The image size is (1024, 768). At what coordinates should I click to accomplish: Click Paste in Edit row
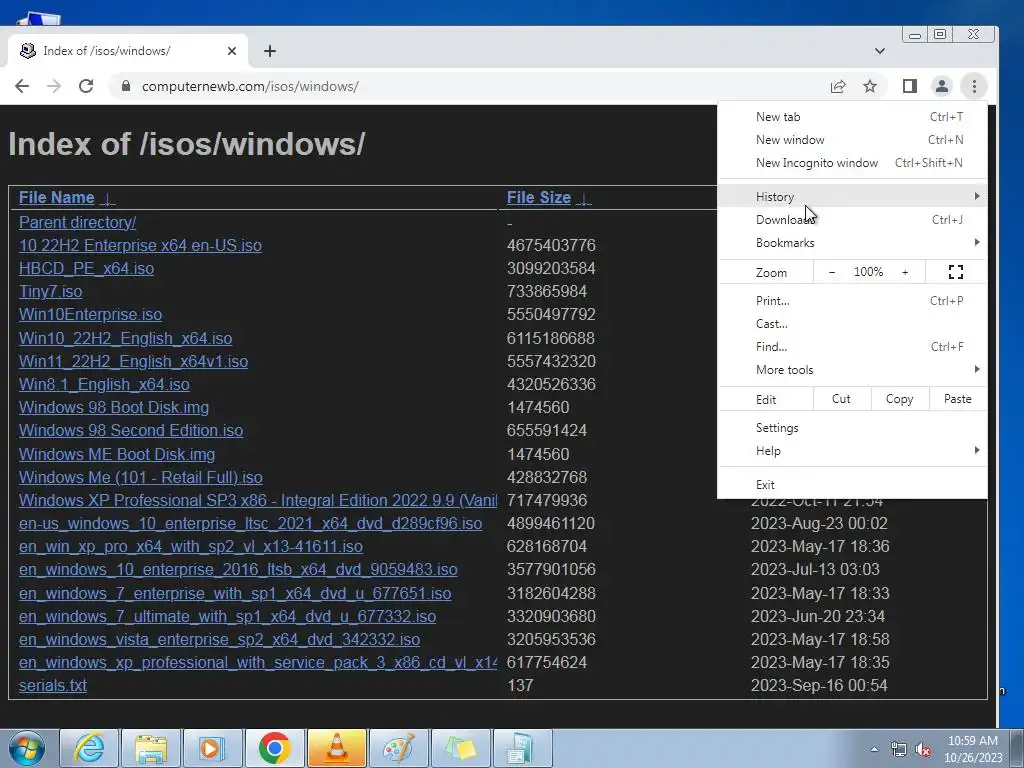tap(957, 399)
